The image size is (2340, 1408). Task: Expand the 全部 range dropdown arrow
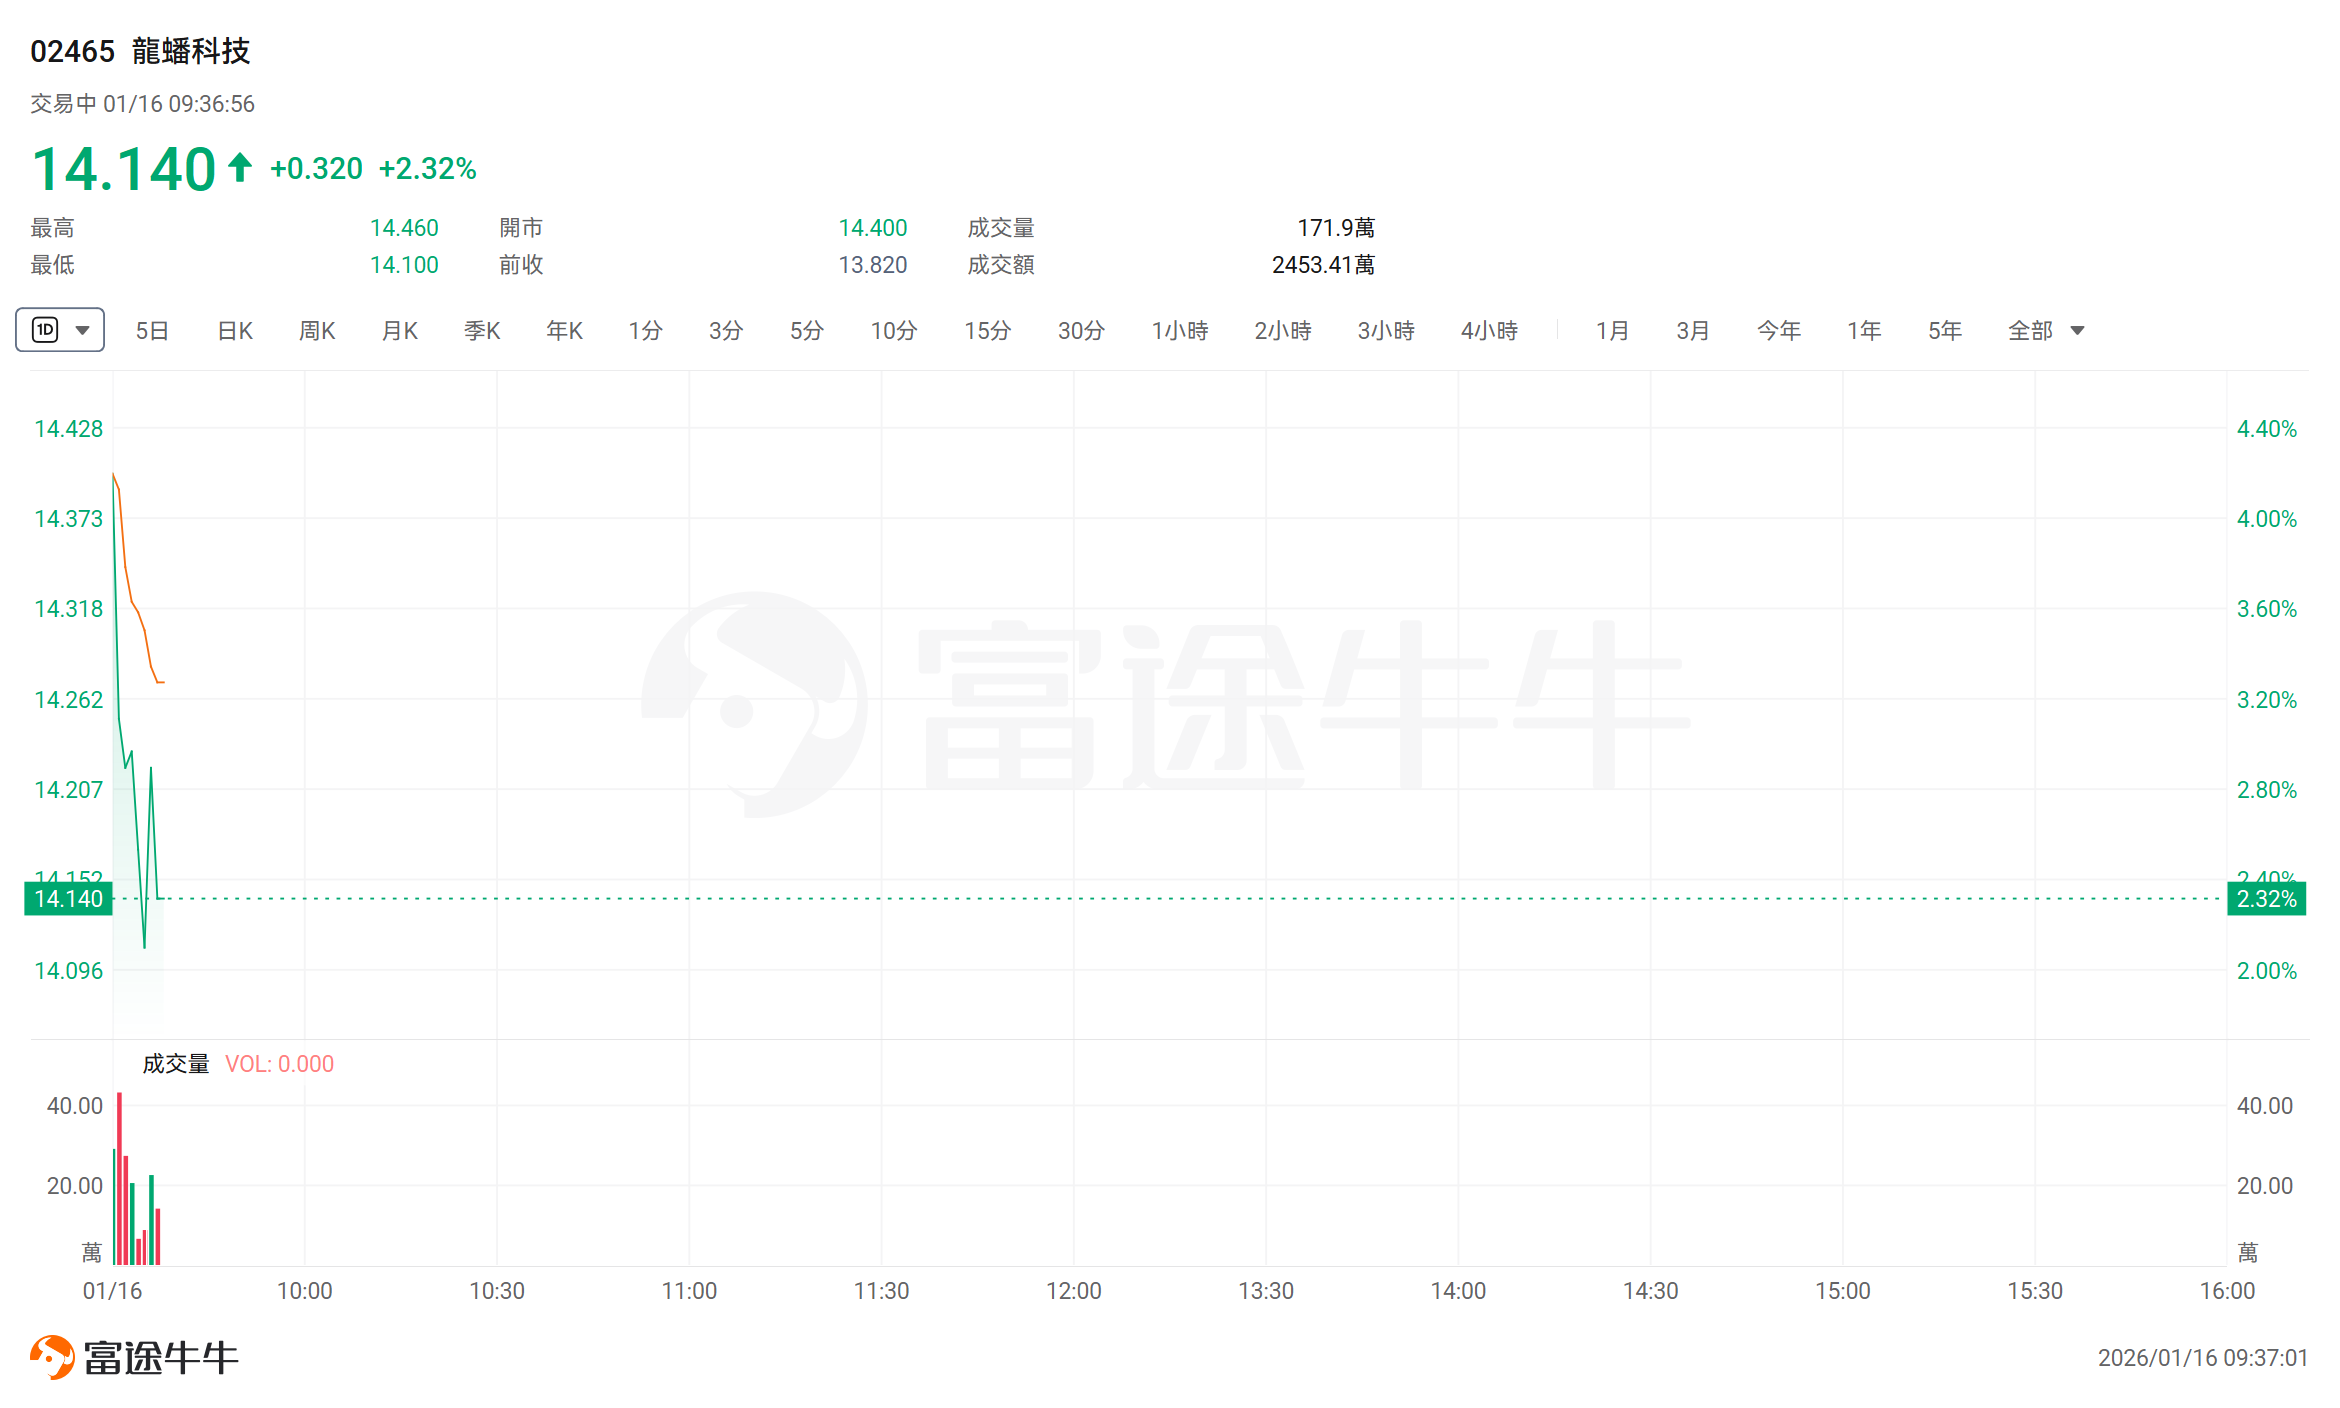2077,330
